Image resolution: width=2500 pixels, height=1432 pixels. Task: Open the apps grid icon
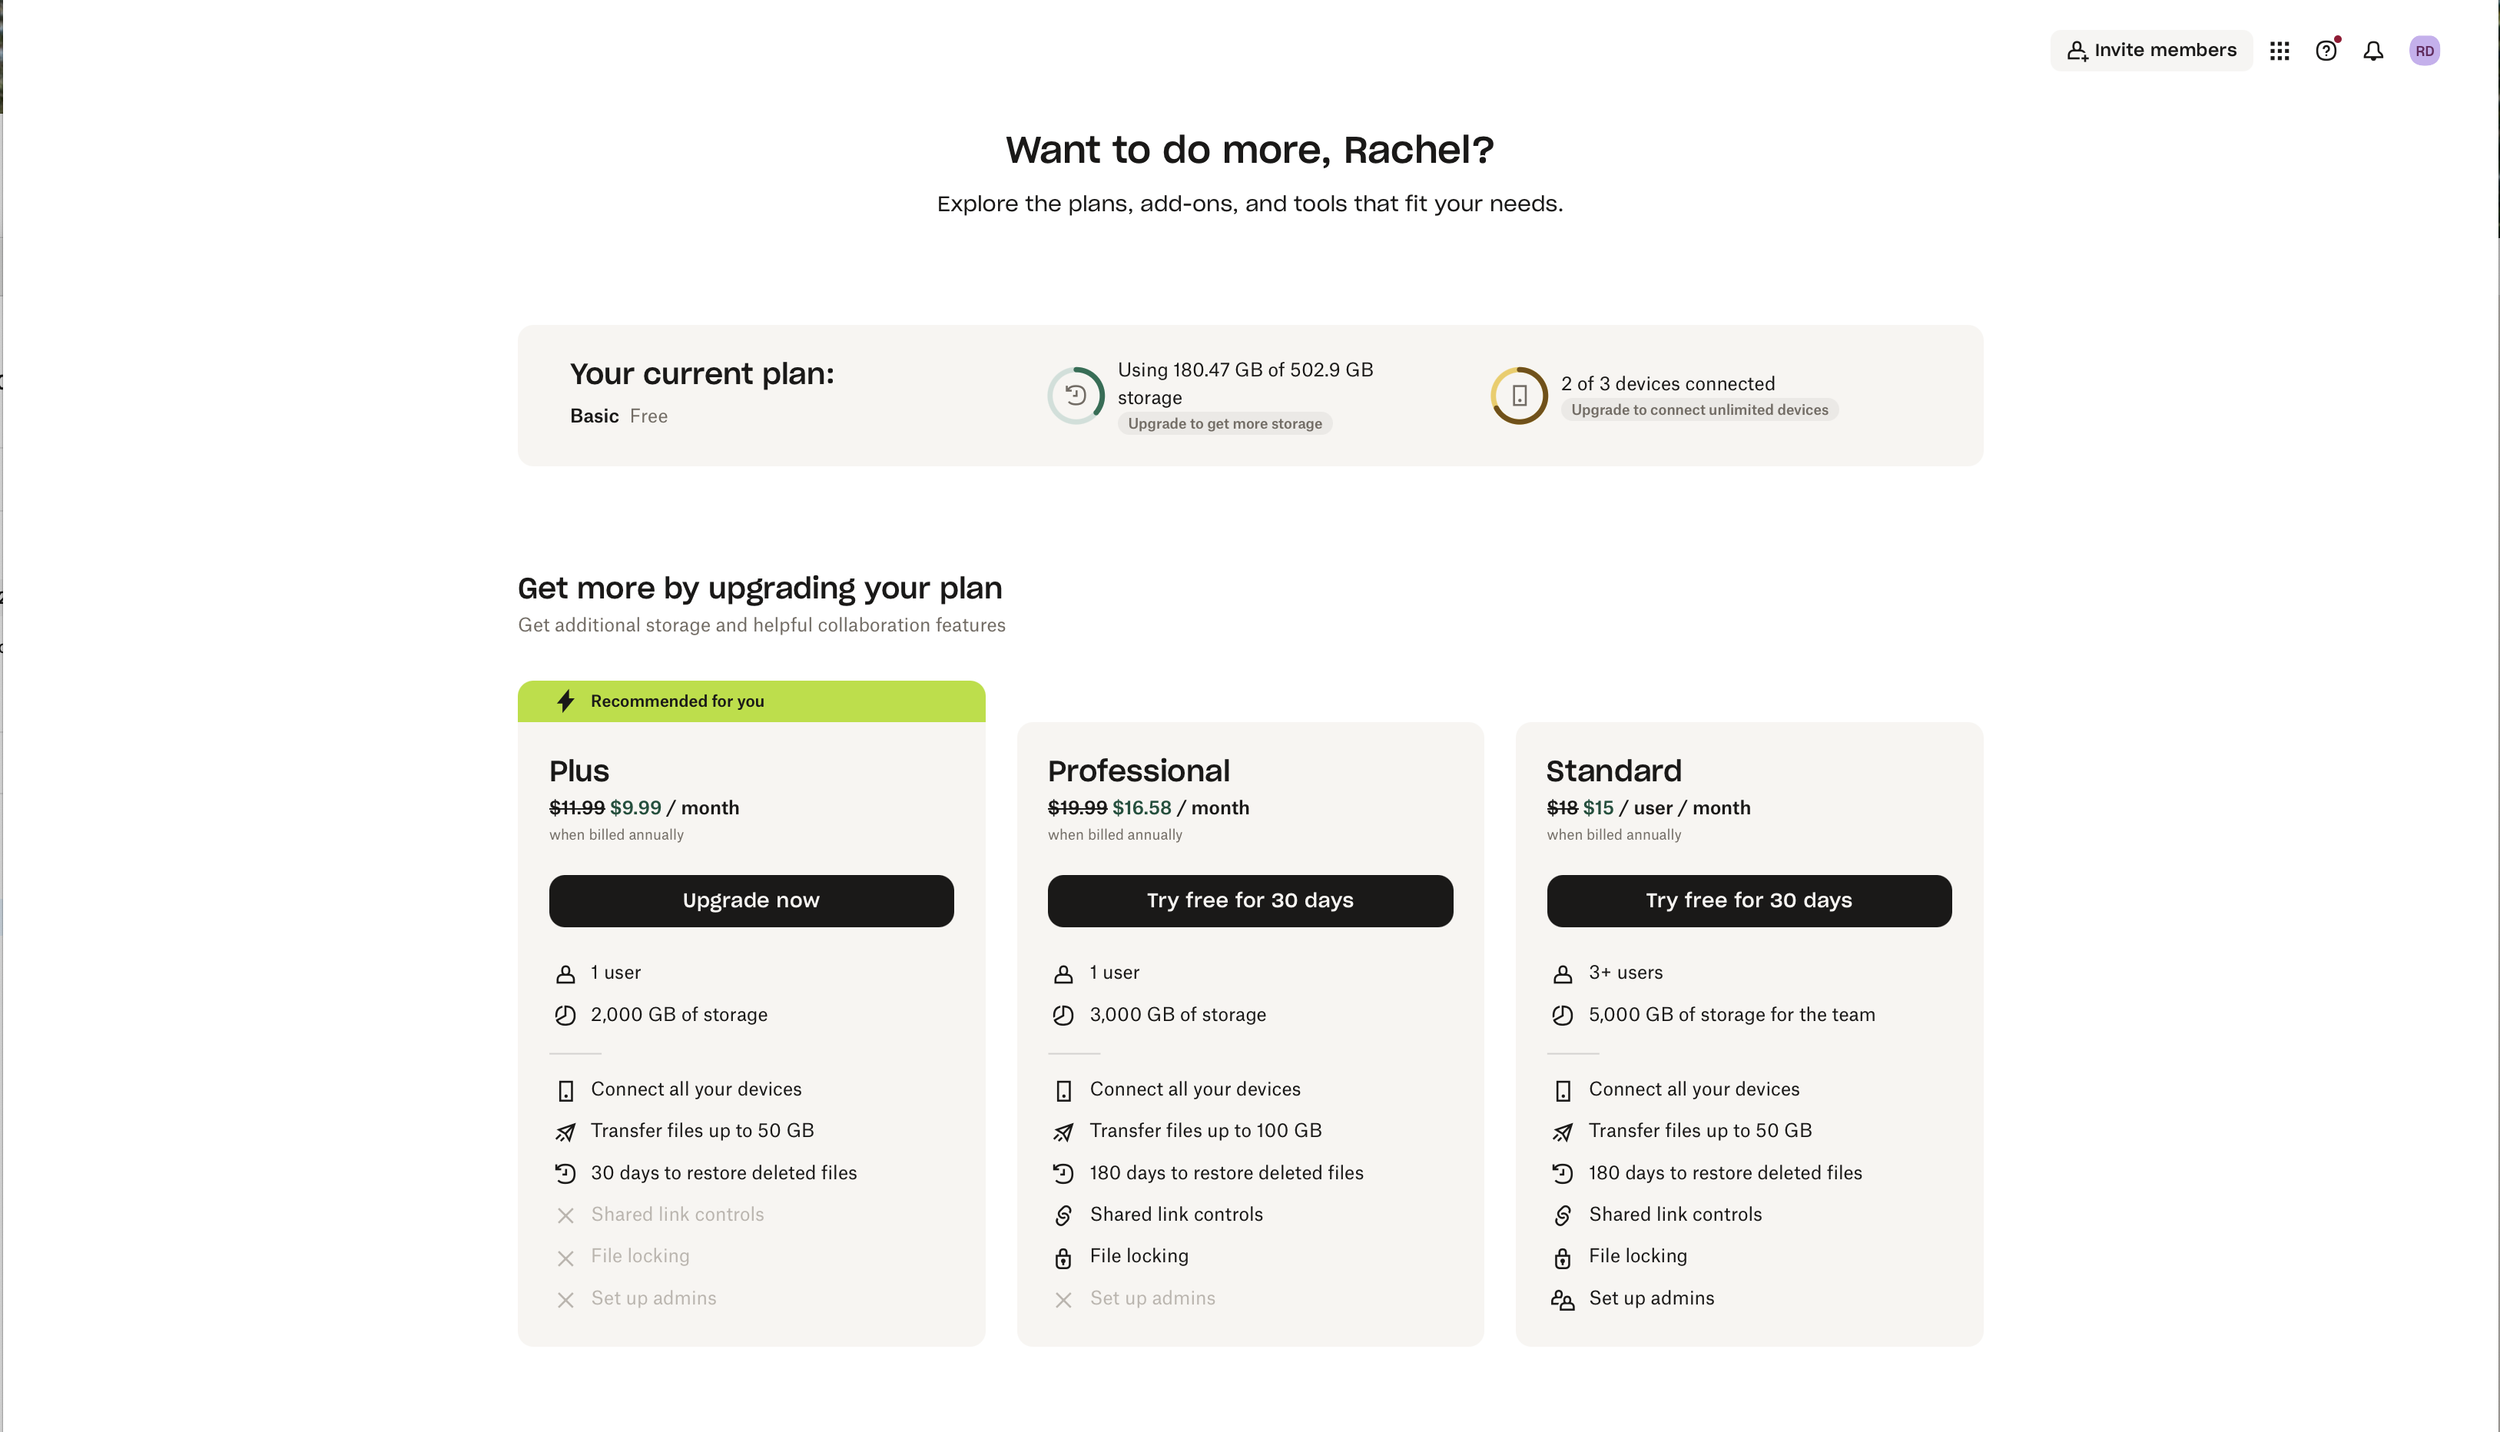pyautogui.click(x=2279, y=51)
